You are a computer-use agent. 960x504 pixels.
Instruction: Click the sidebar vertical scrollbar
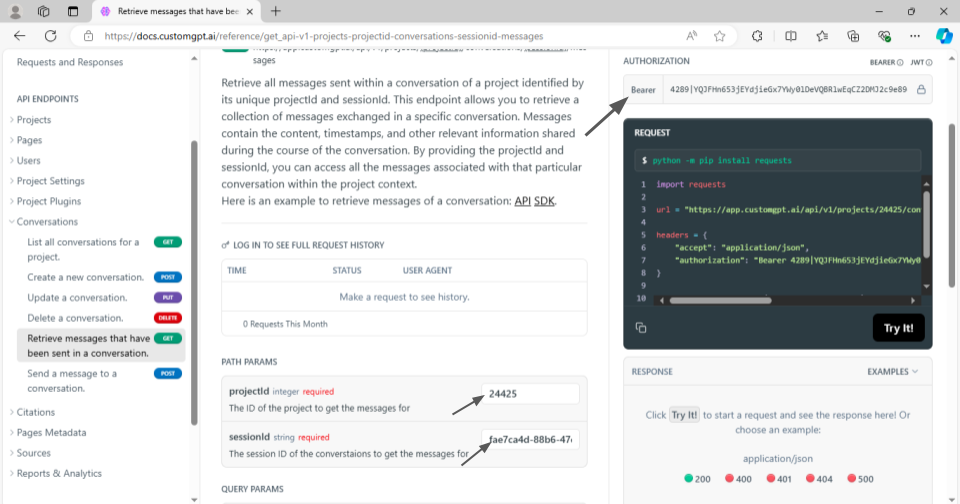point(194,282)
